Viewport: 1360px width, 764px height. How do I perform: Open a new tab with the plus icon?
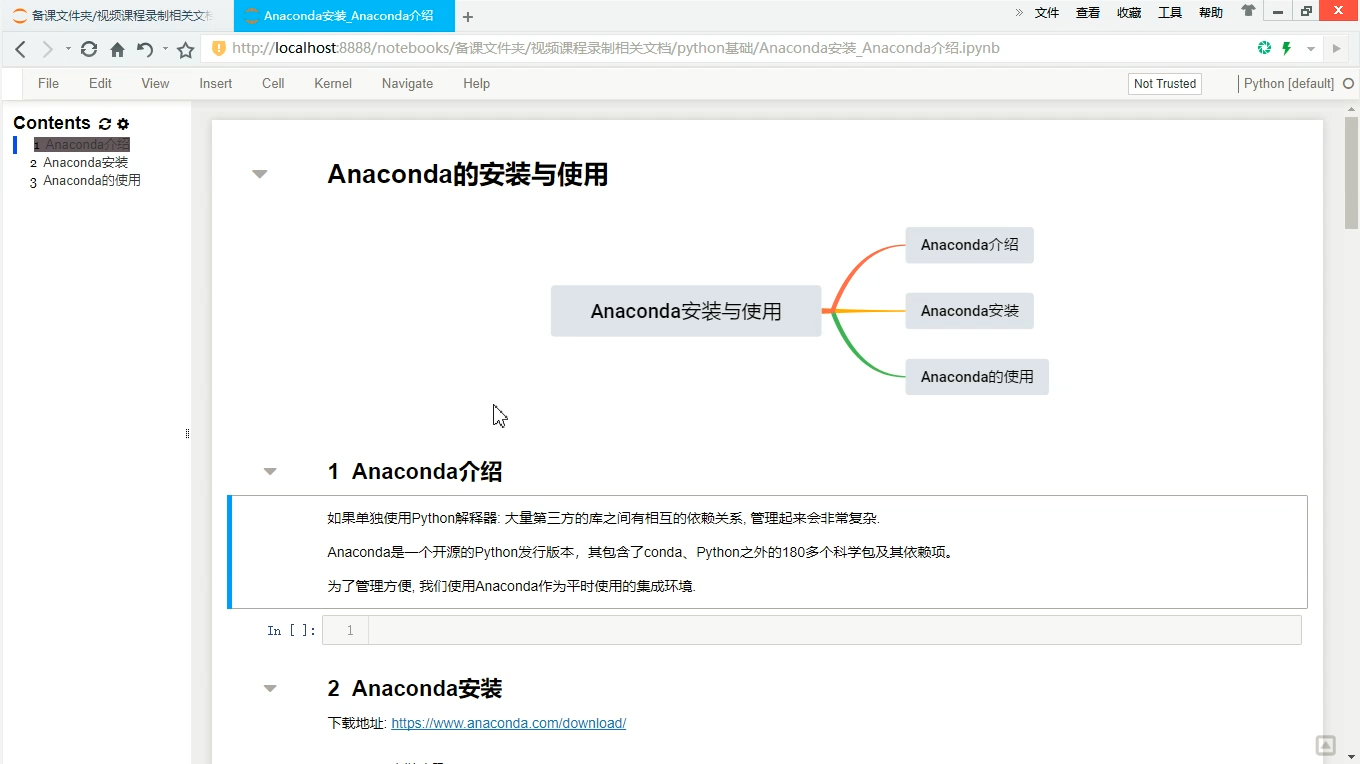468,16
